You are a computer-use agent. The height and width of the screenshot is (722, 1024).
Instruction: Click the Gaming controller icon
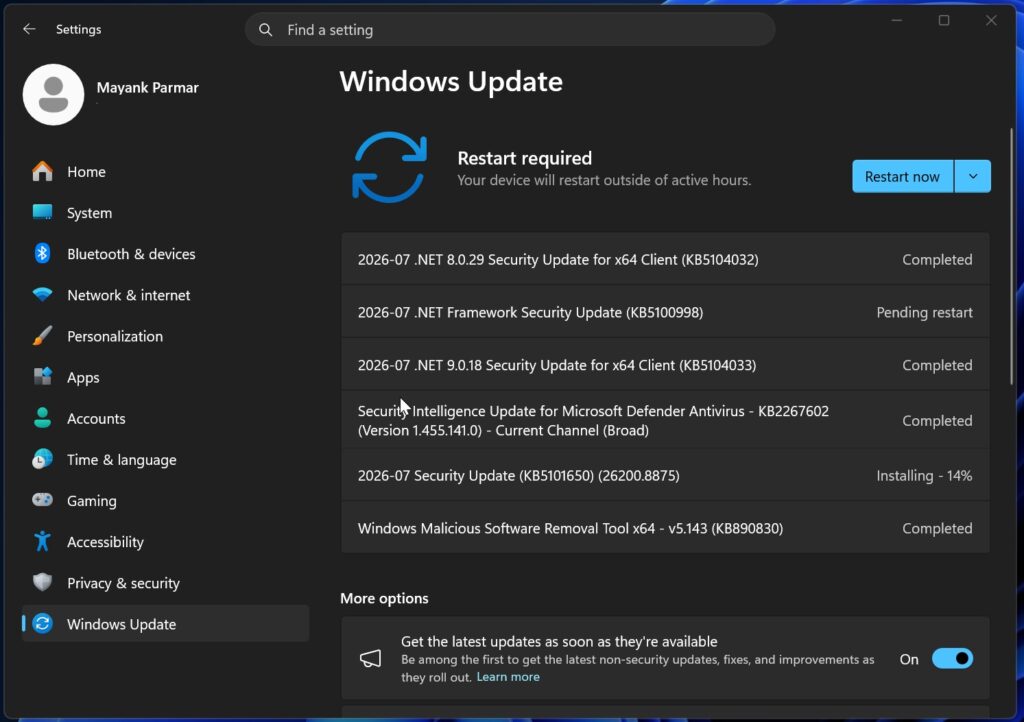click(42, 500)
